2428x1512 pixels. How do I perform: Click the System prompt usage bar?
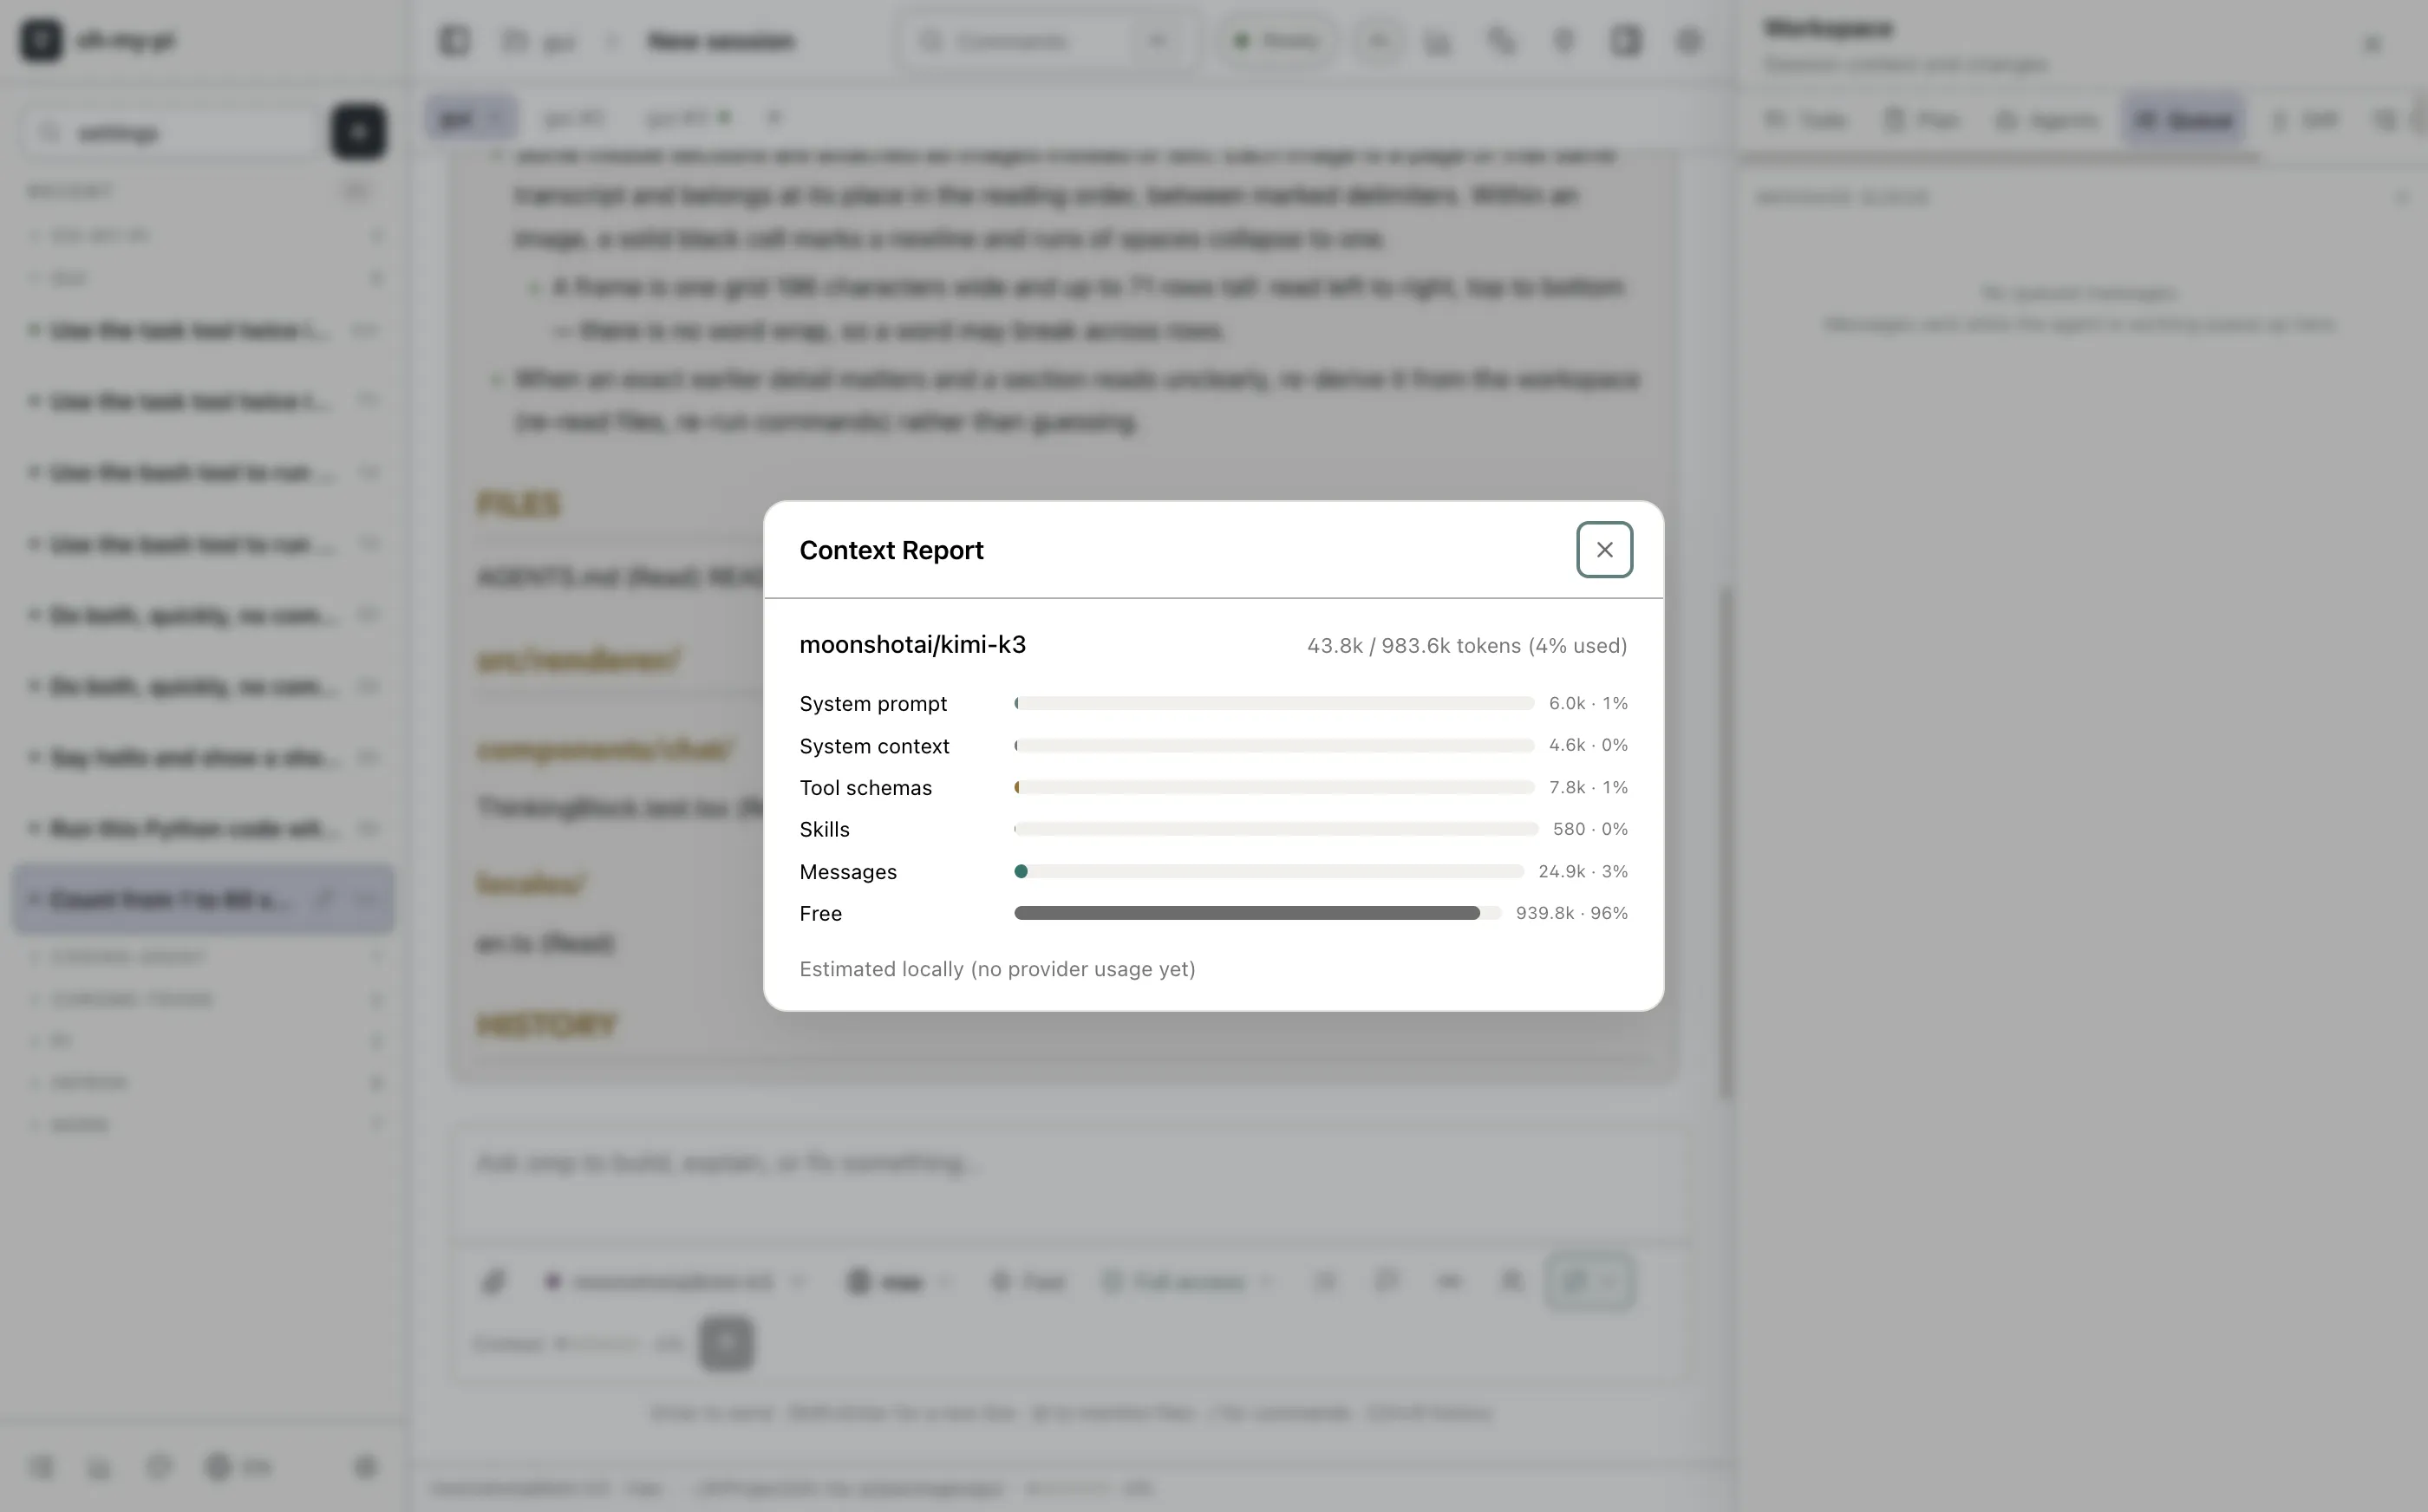1273,703
